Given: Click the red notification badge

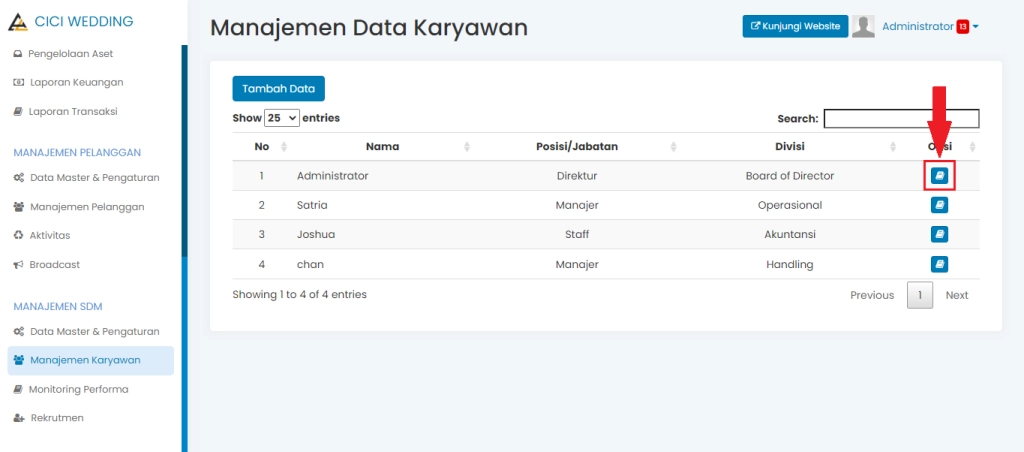Looking at the screenshot, I should pyautogui.click(x=962, y=27).
